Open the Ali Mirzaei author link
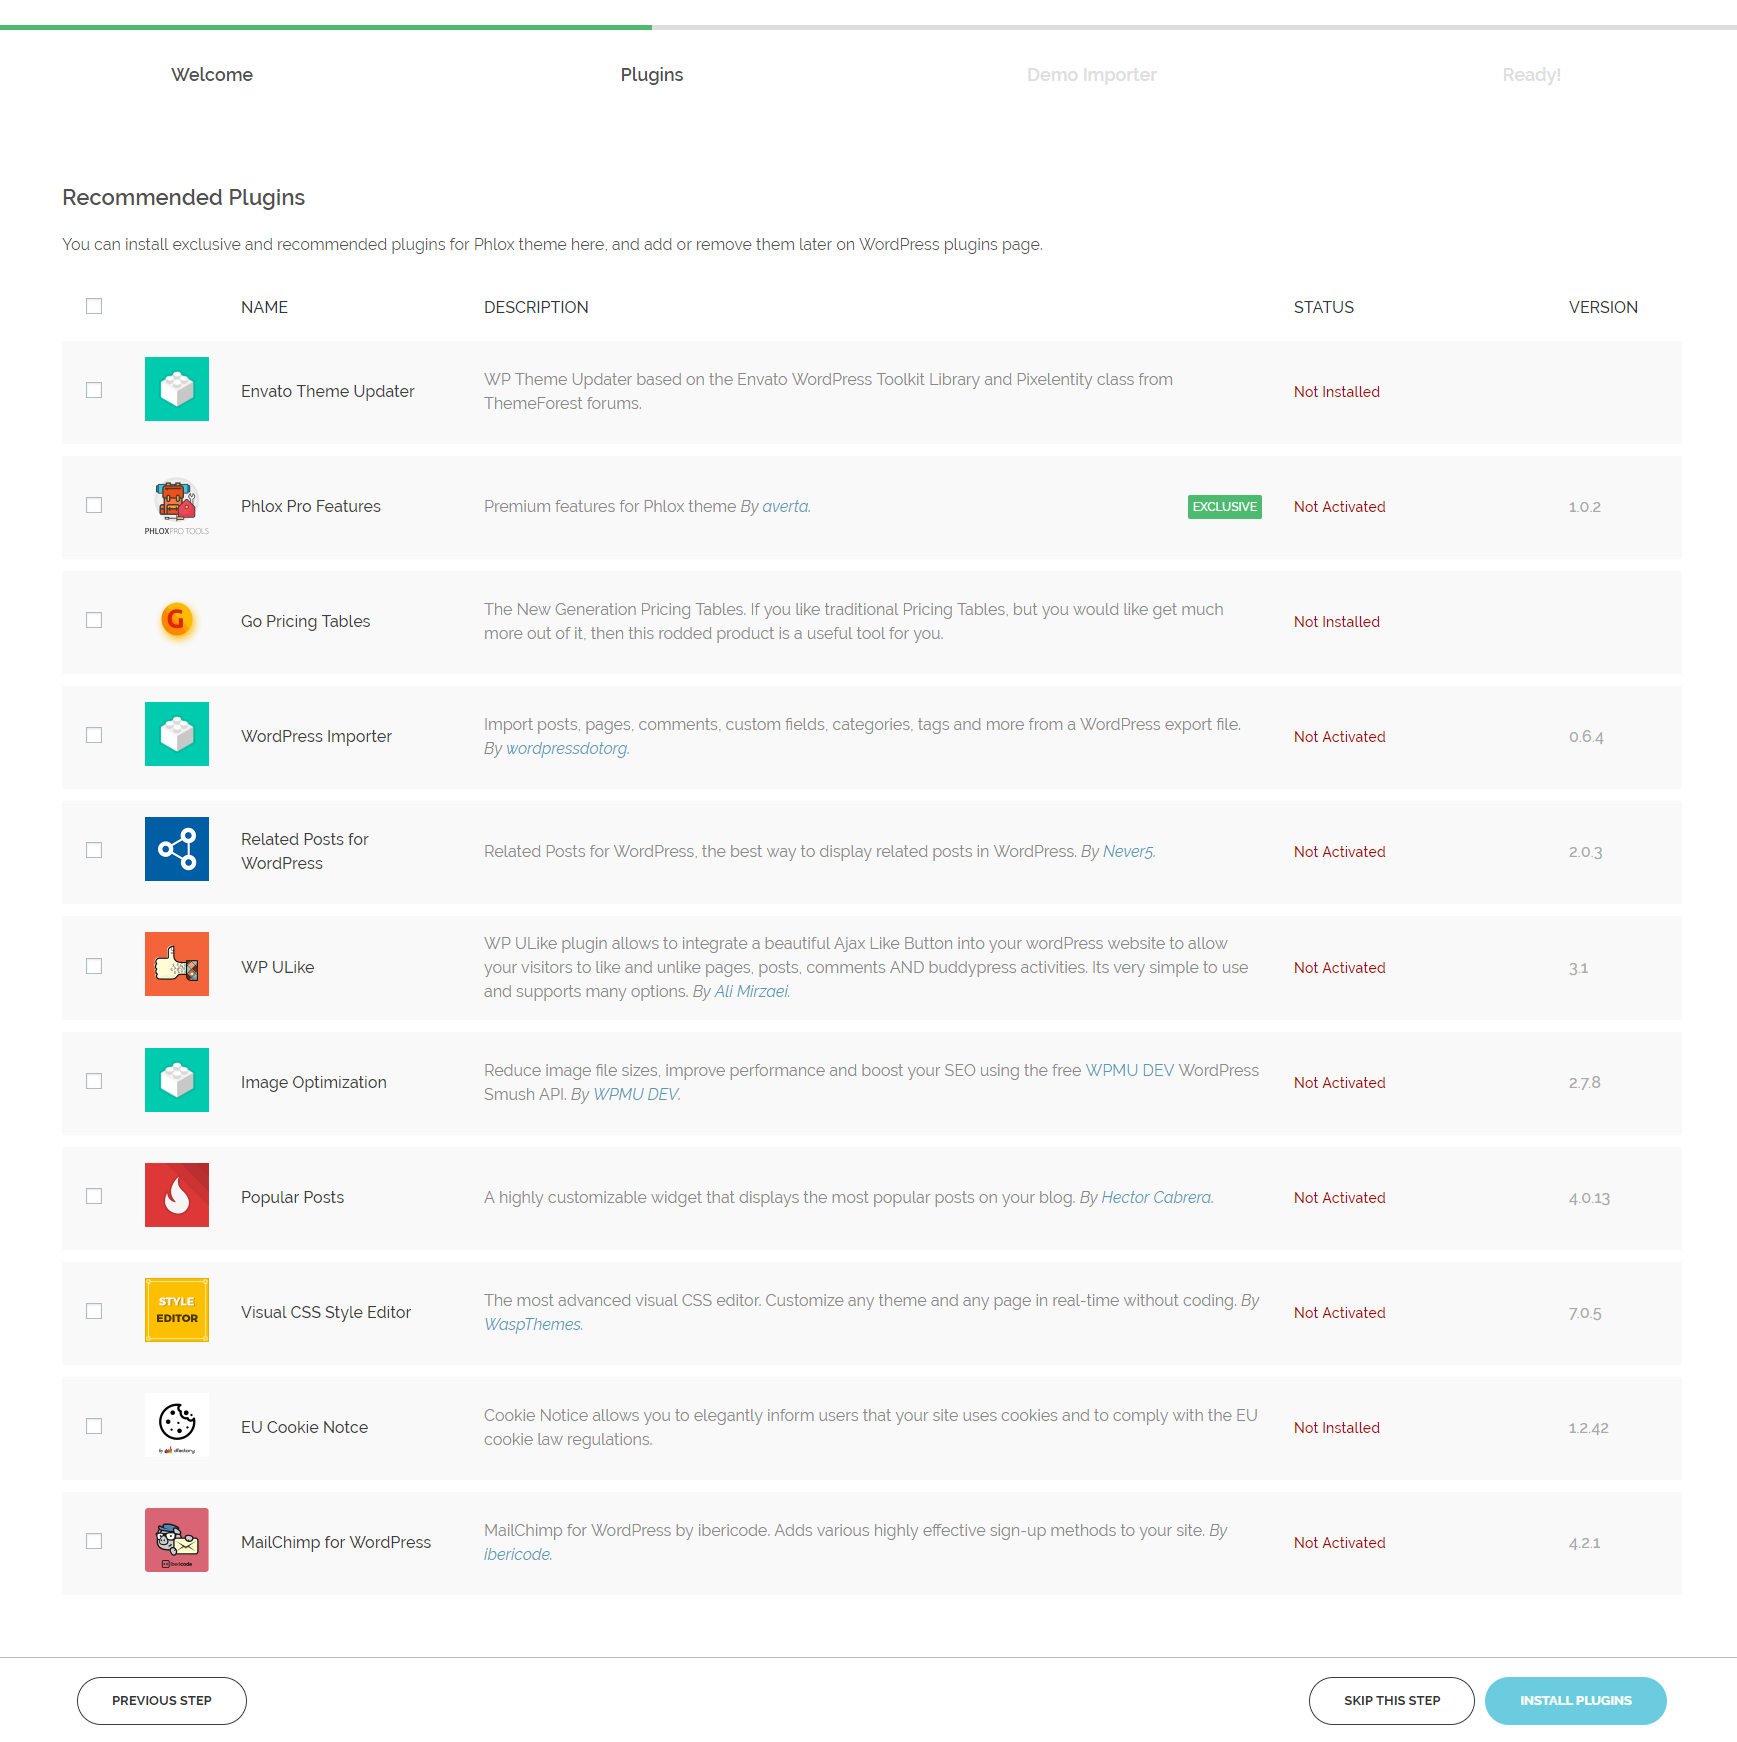This screenshot has width=1737, height=1742. click(x=752, y=992)
